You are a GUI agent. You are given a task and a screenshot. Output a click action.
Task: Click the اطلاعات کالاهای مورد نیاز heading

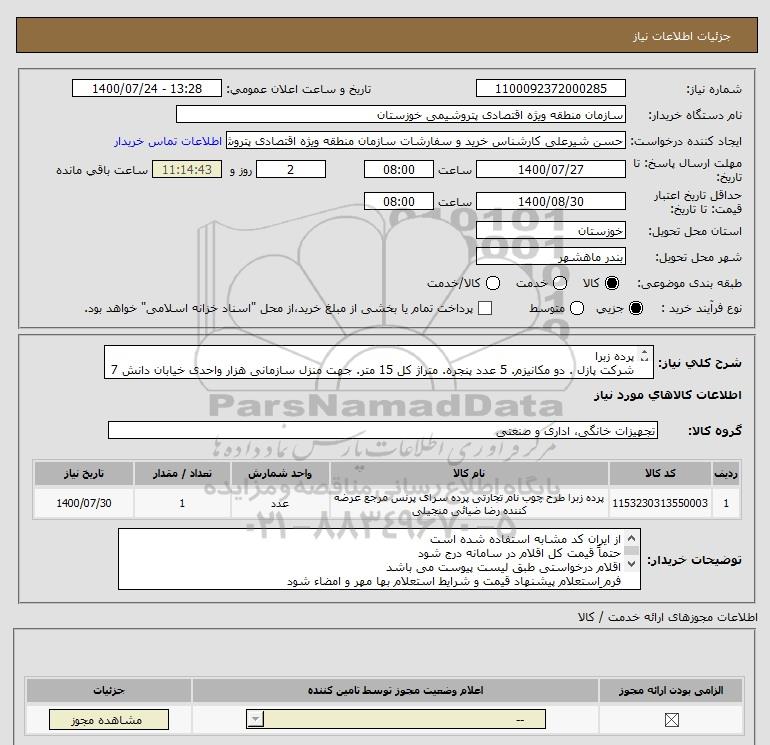click(668, 395)
